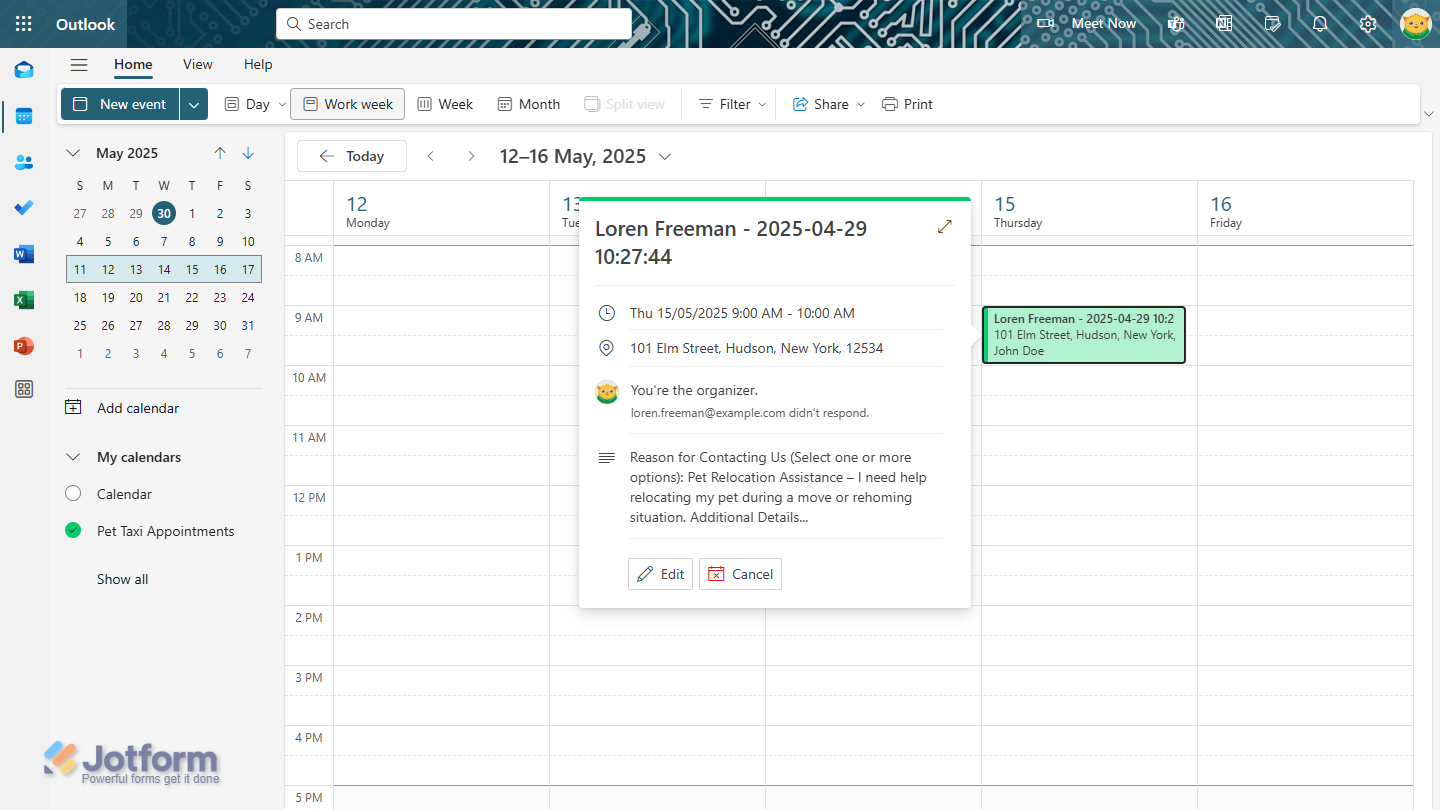The height and width of the screenshot is (810, 1440).
Task: Open My Day notes icon
Action: click(1272, 24)
